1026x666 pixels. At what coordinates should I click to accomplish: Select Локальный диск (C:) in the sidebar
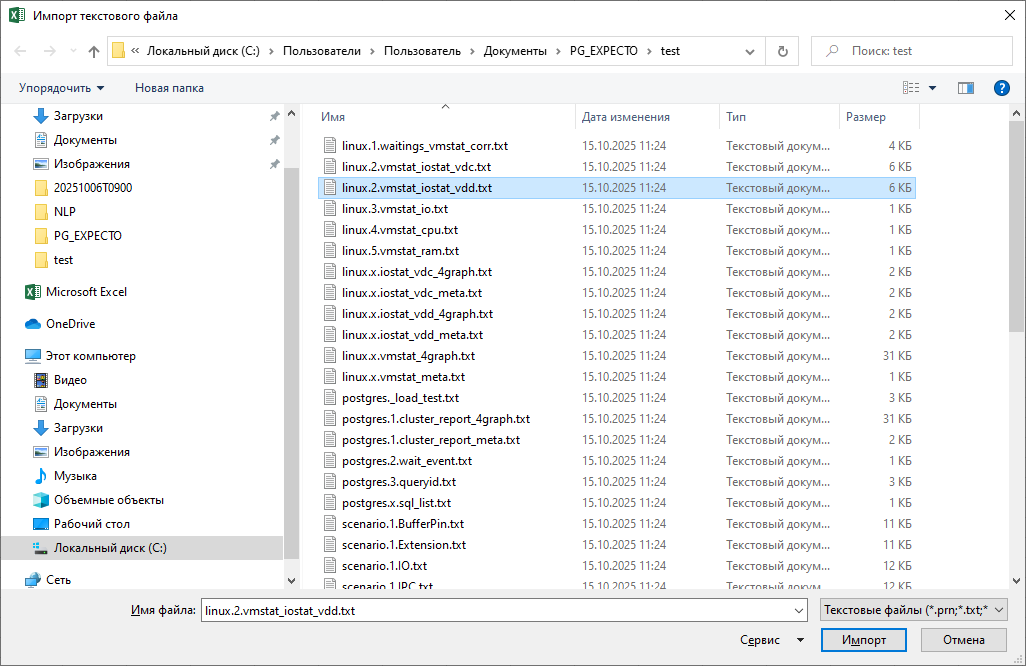(110, 548)
